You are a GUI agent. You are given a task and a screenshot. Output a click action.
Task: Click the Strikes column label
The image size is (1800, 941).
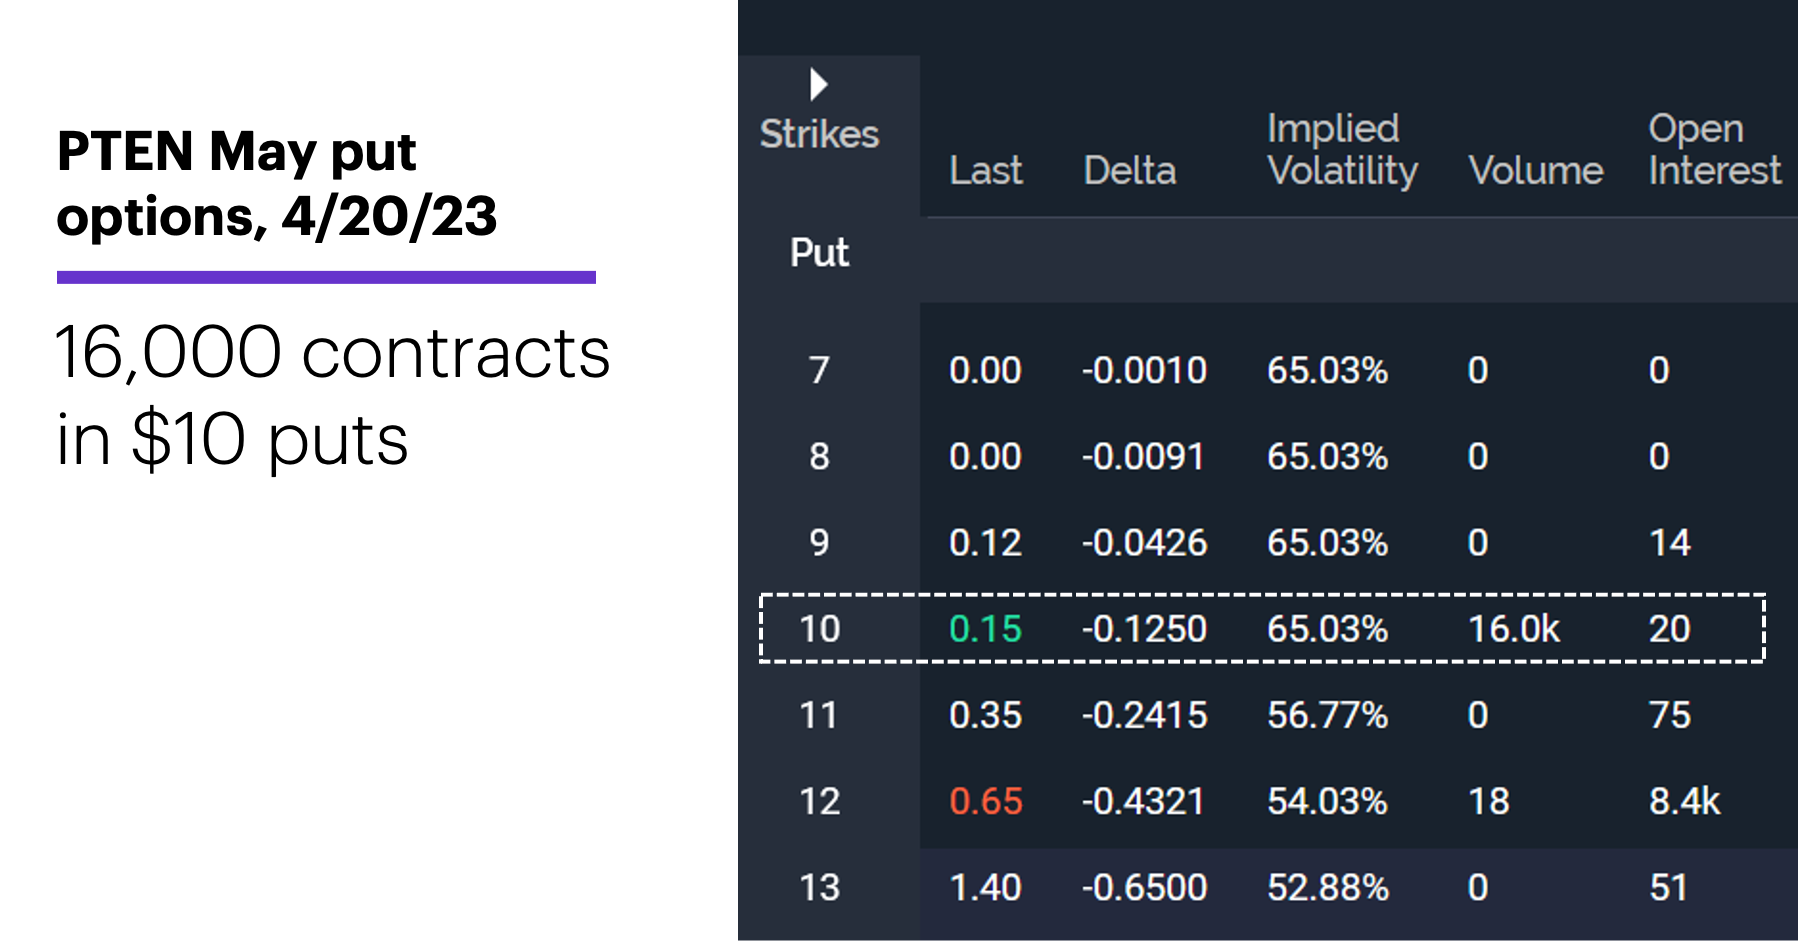pyautogui.click(x=819, y=134)
